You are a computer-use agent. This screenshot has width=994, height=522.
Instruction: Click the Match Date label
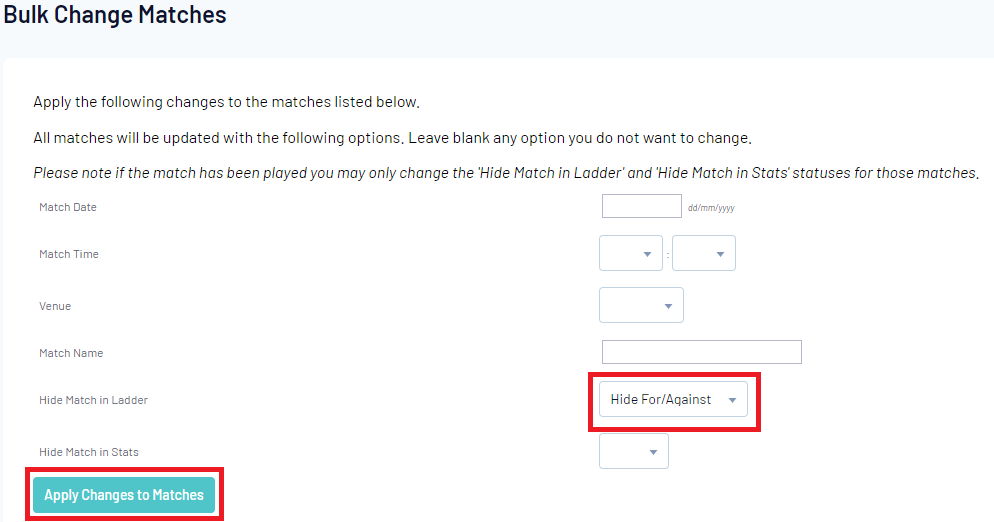68,207
